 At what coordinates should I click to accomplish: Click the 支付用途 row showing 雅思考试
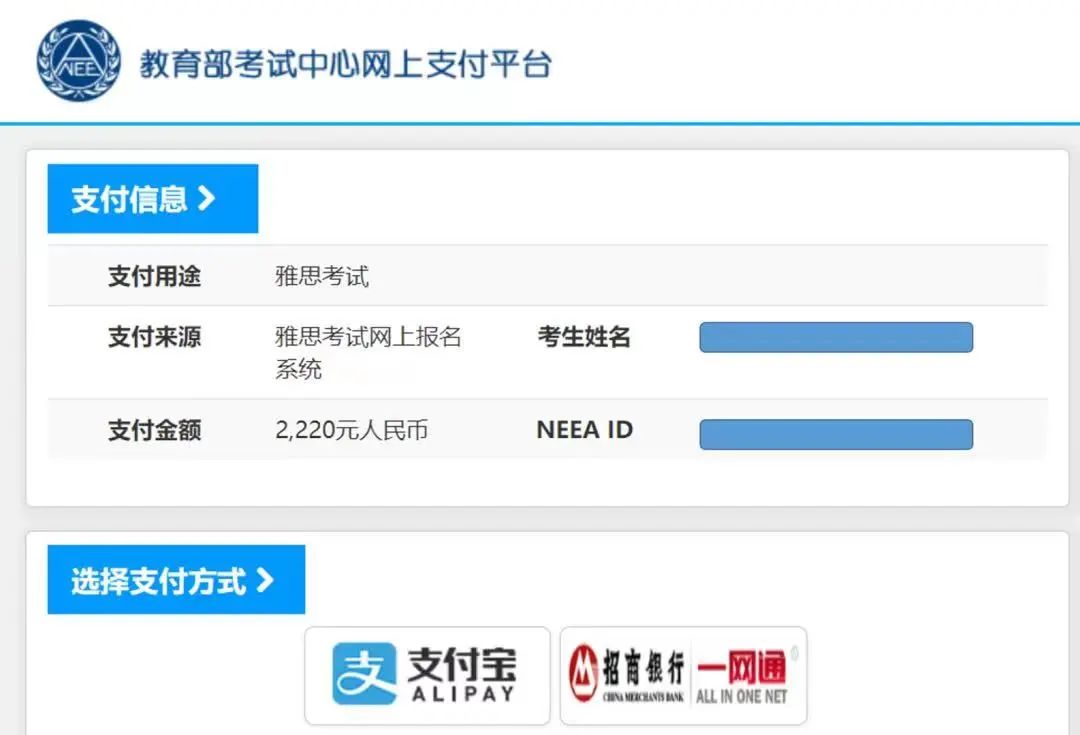(322, 276)
